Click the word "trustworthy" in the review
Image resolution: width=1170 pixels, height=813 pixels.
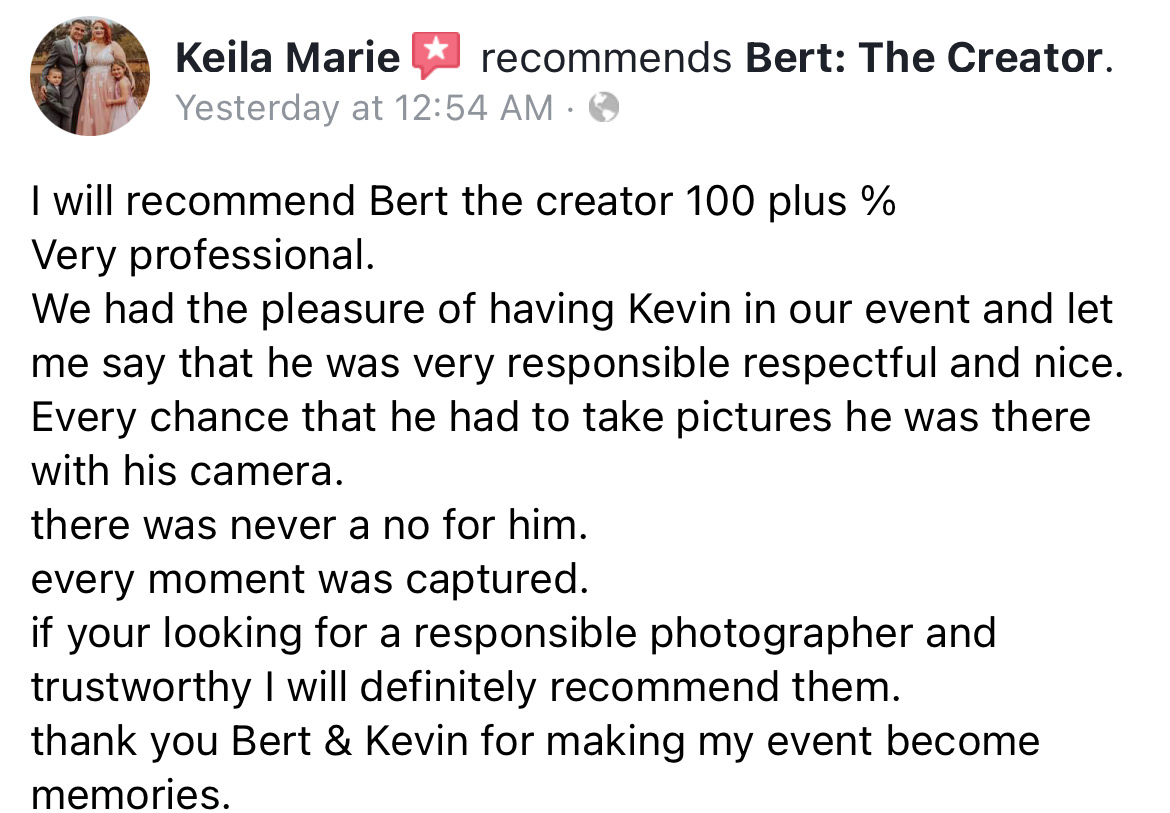click(141, 687)
